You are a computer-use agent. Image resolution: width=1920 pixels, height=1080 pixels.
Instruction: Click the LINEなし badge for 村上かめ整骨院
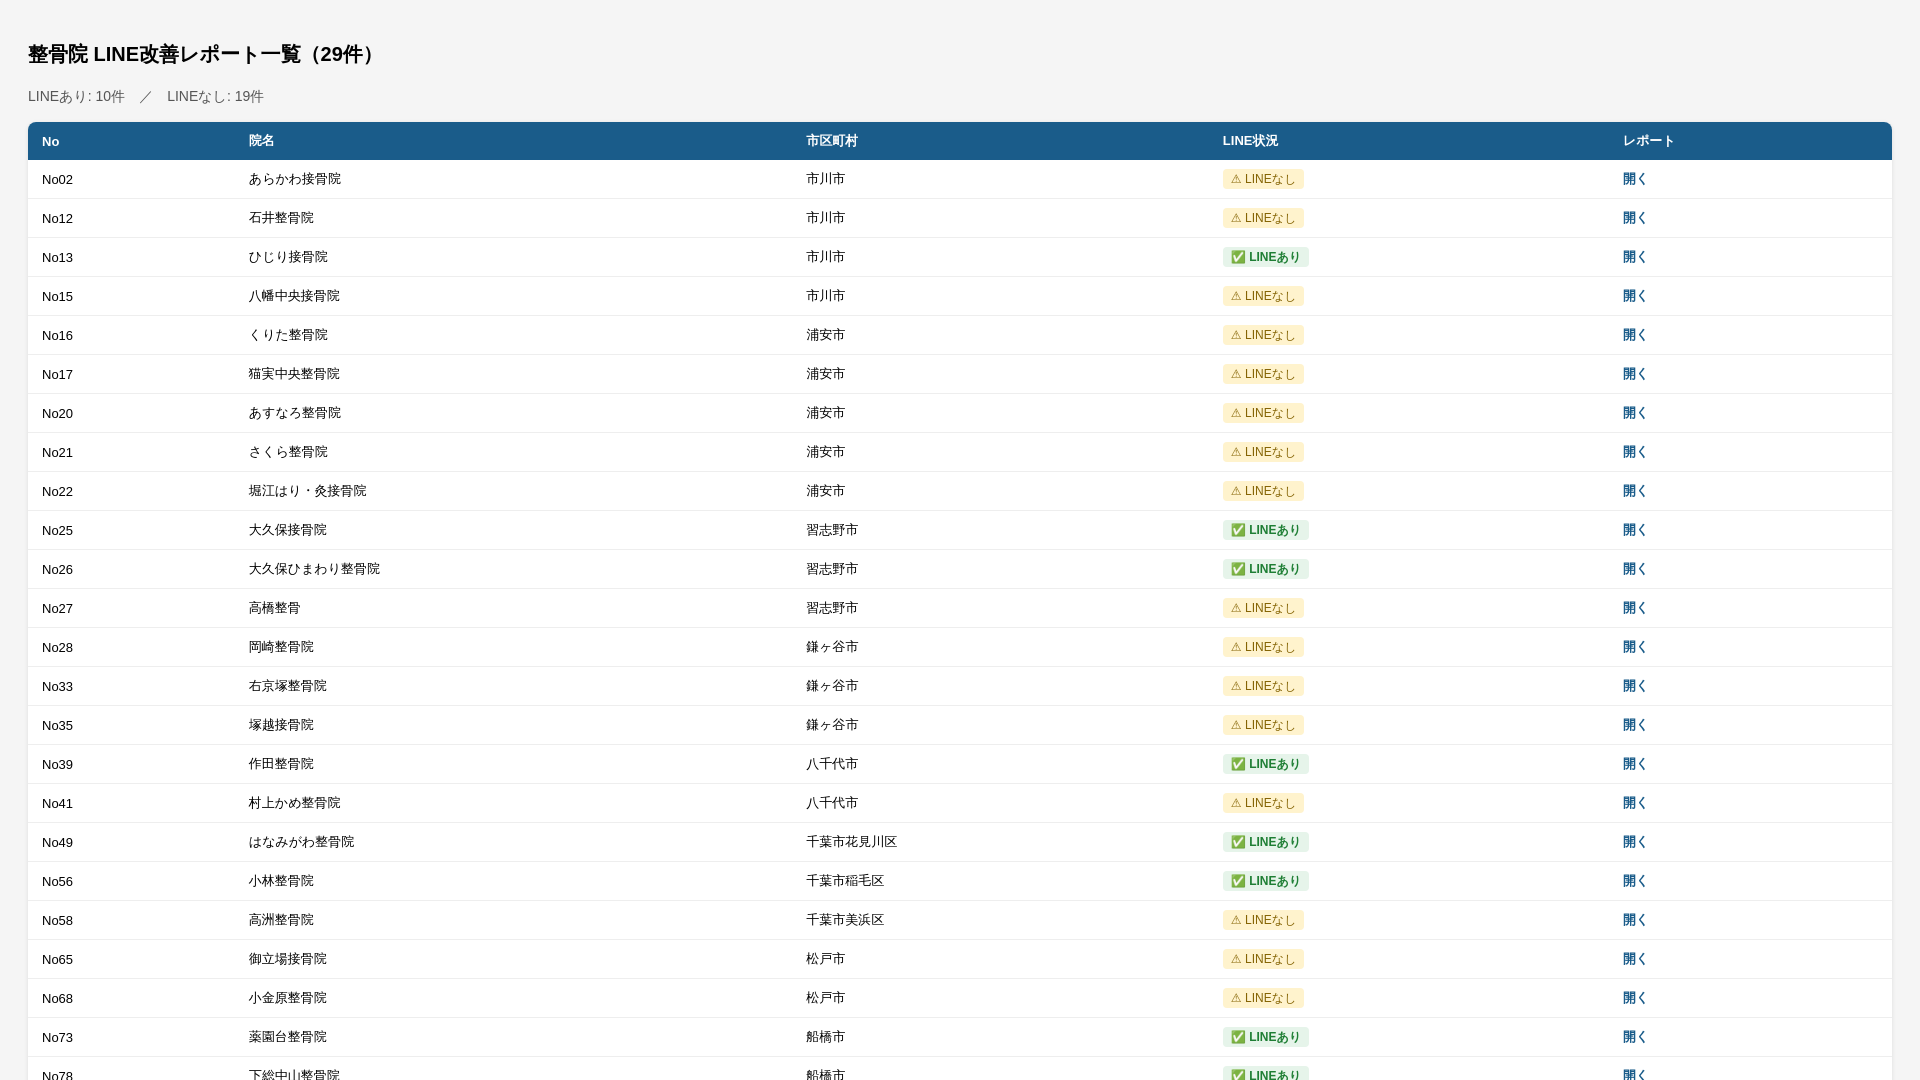[1263, 803]
